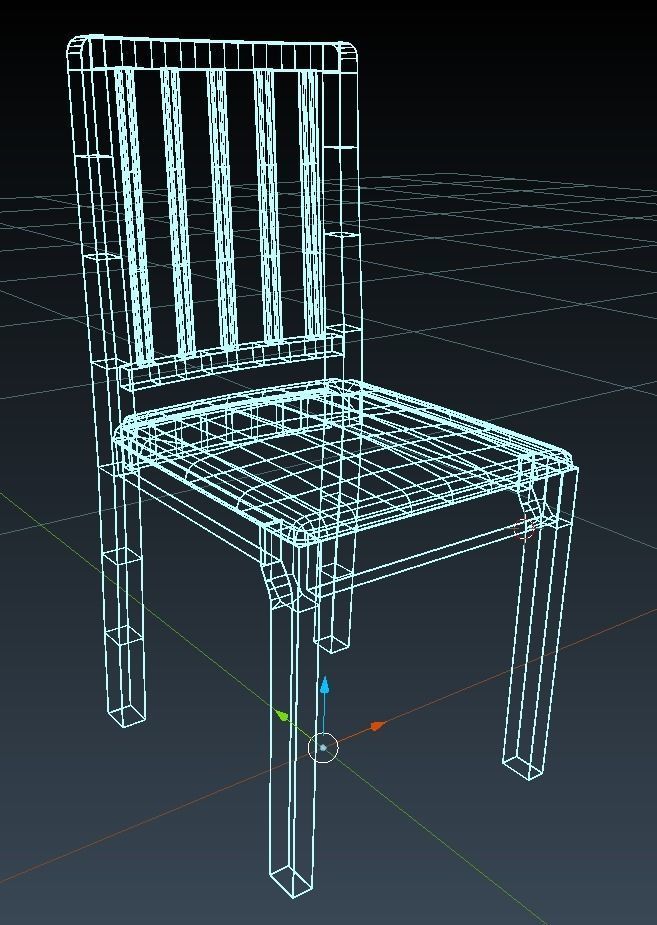Viewport: 657px width, 925px height.
Task: Click the green axis arrow of transform gizmo
Action: click(x=283, y=716)
